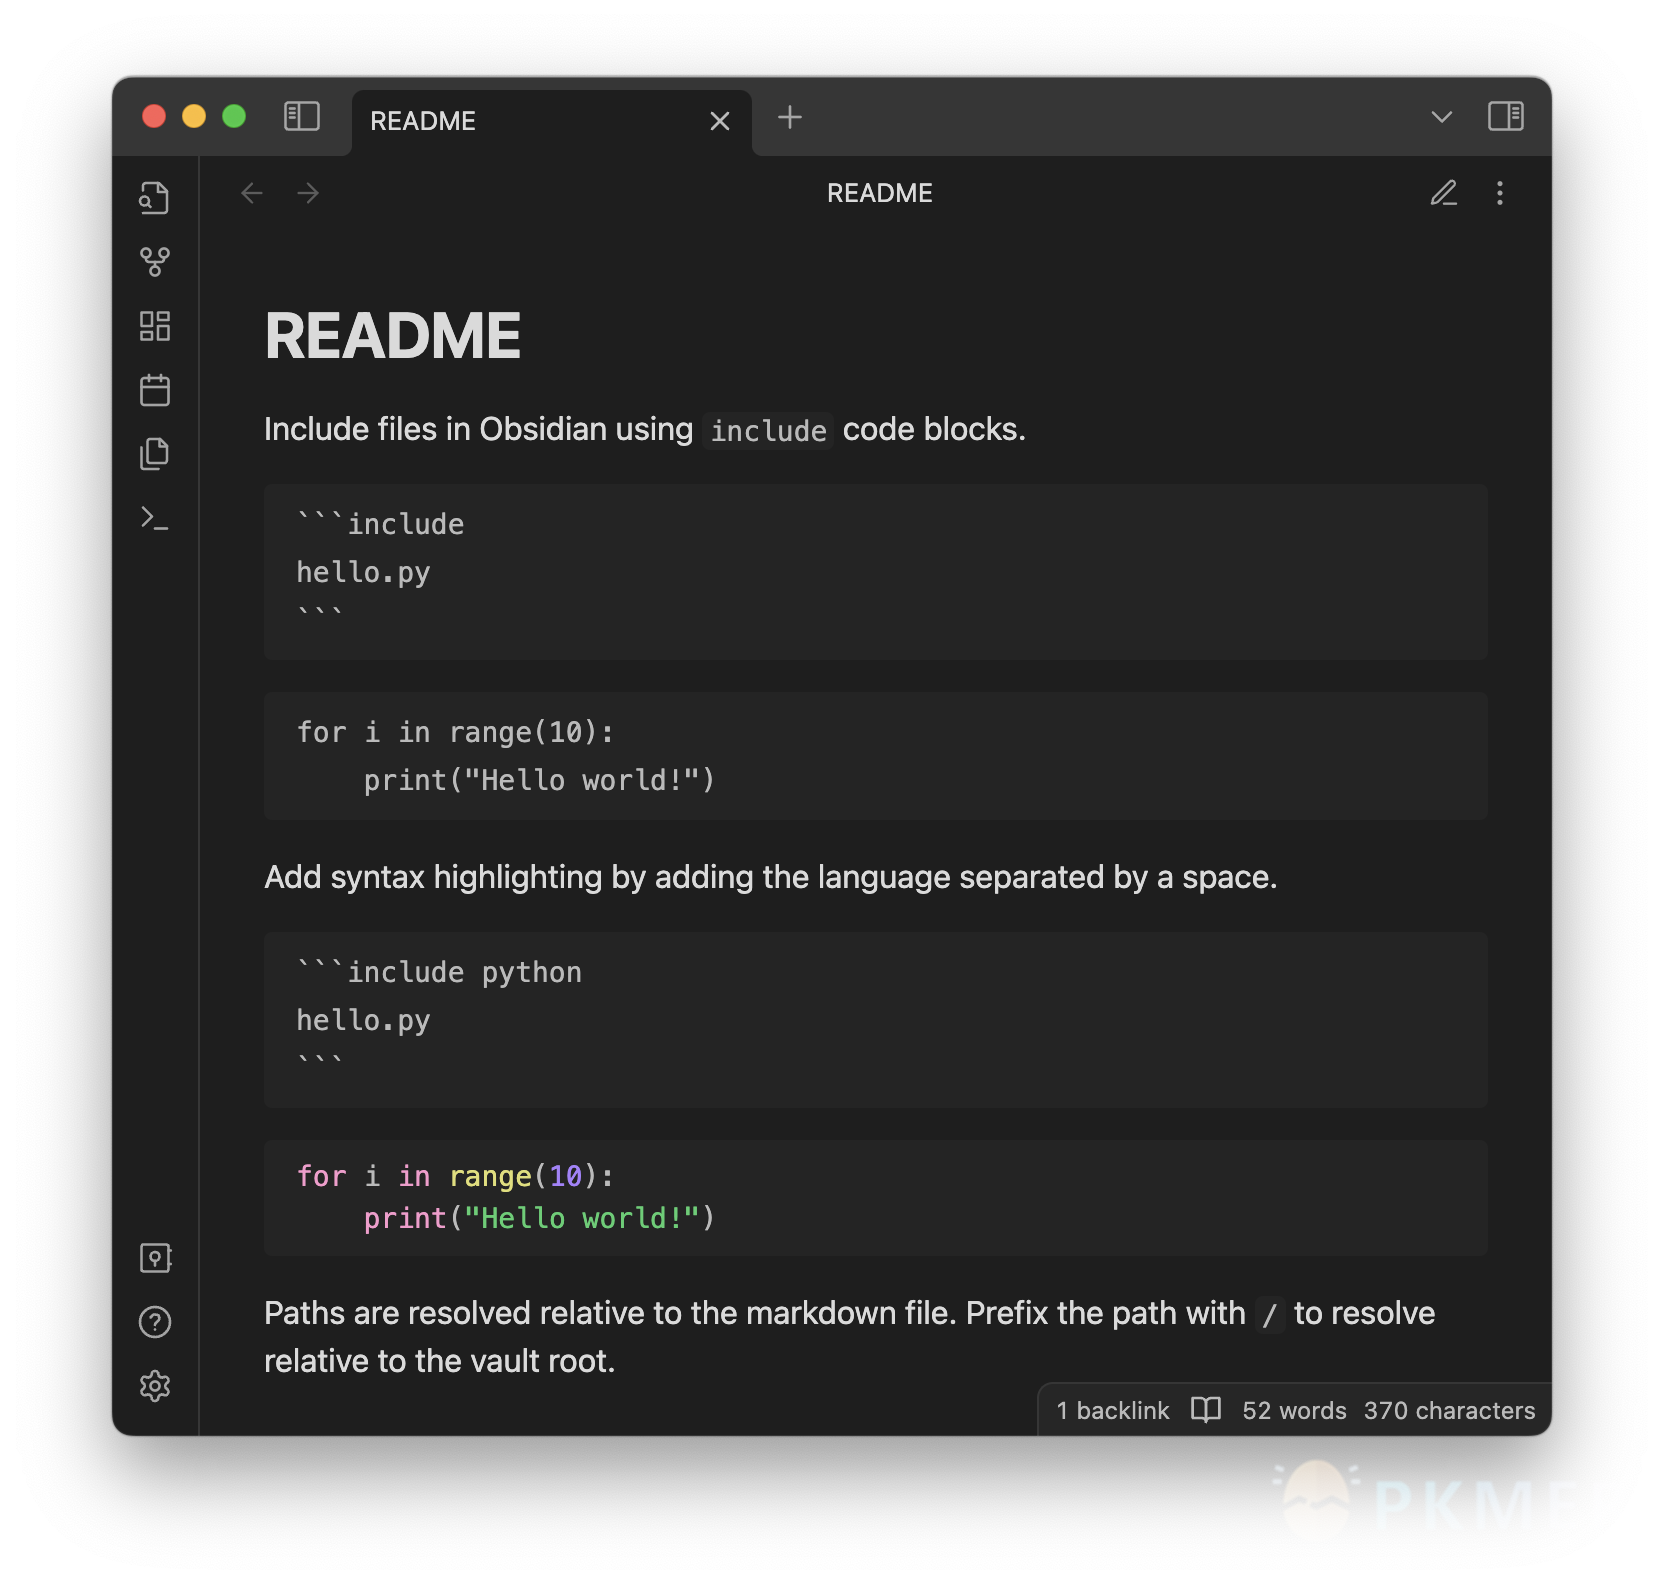Viewport: 1664px width, 1584px height.
Task: Click the highlighted print("Hello world!") line
Action: (539, 1218)
